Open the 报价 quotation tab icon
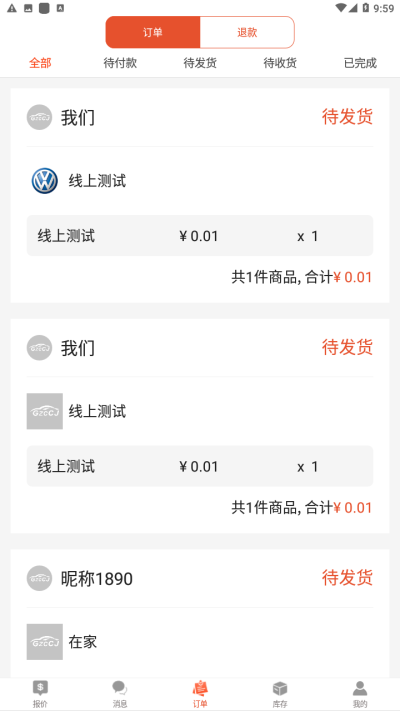Viewport: 400px width, 711px height. 40,689
